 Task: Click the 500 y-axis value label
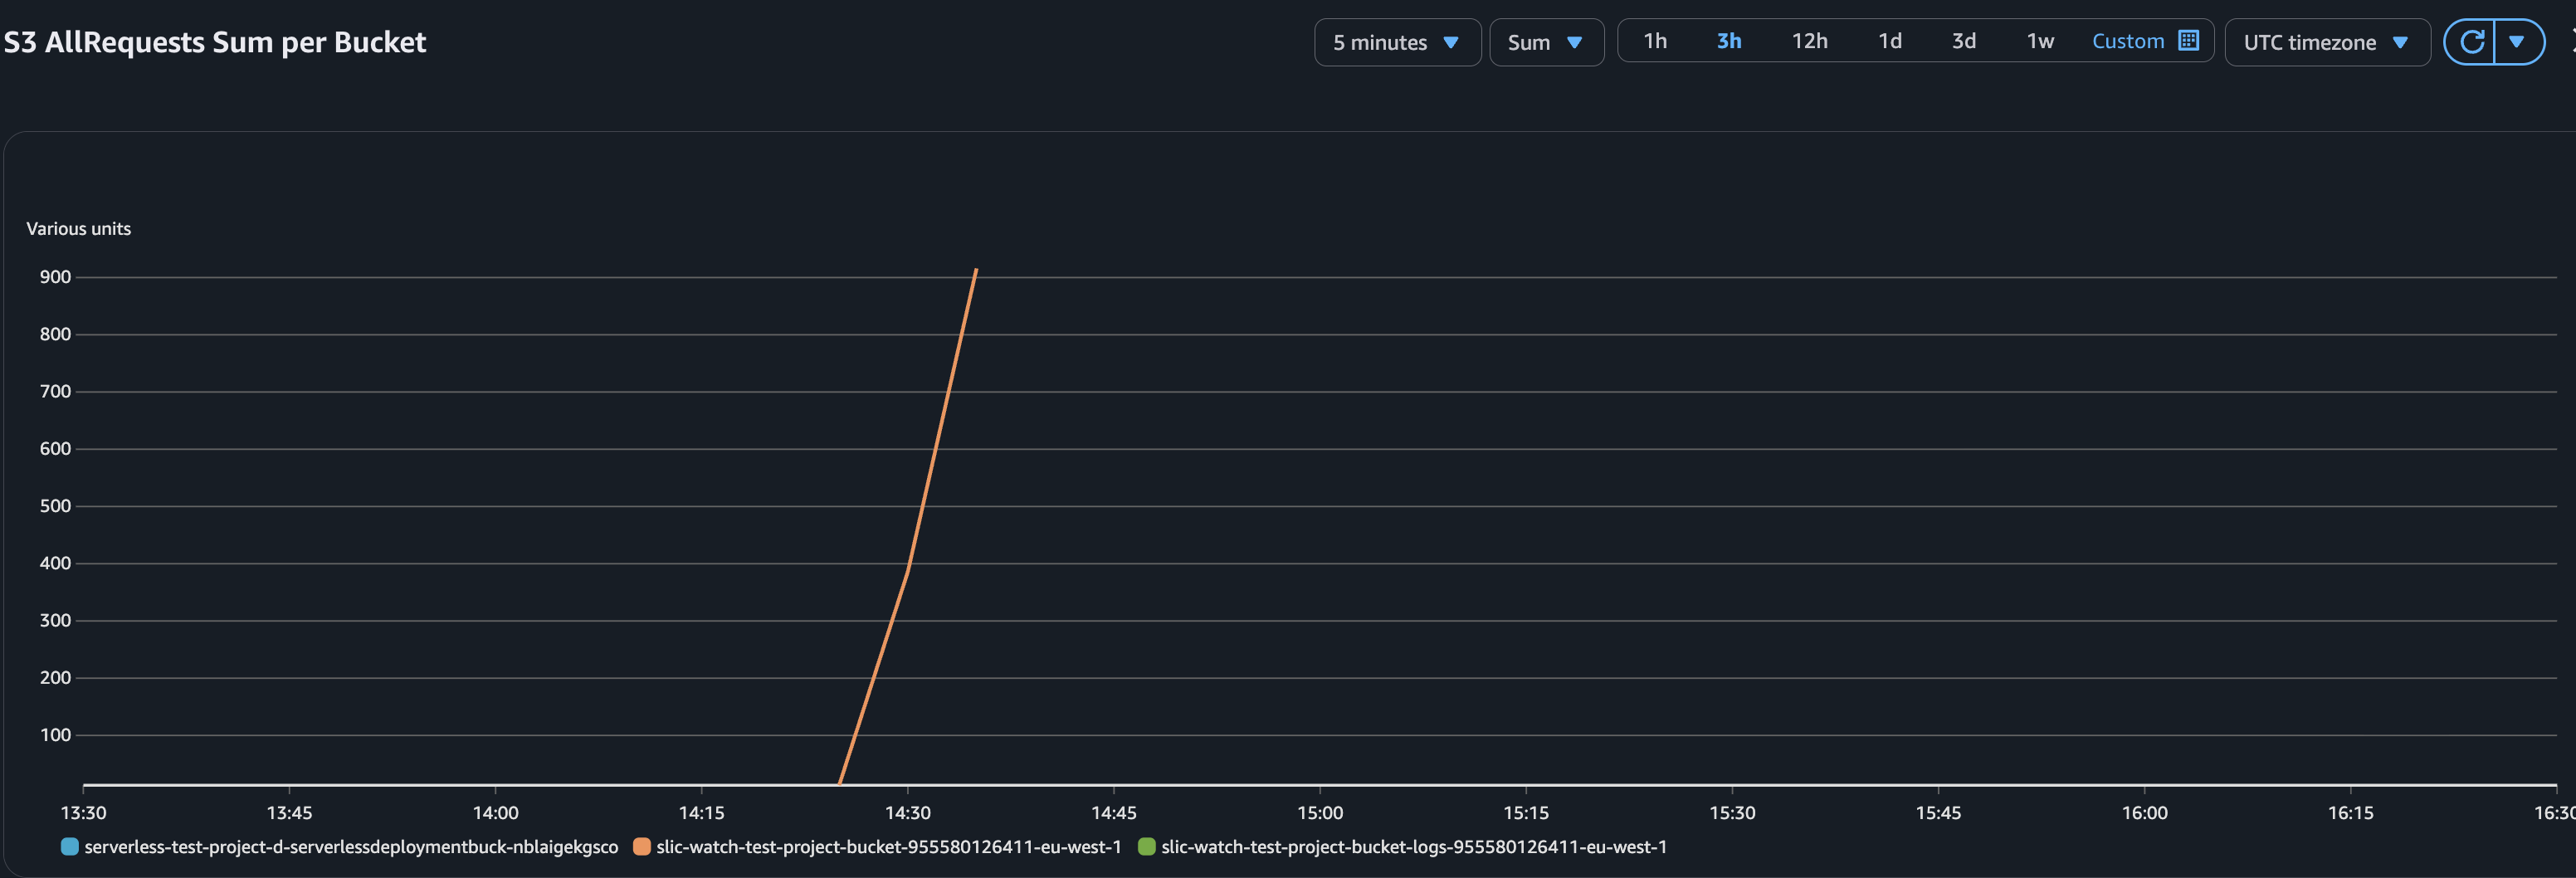[x=55, y=506]
